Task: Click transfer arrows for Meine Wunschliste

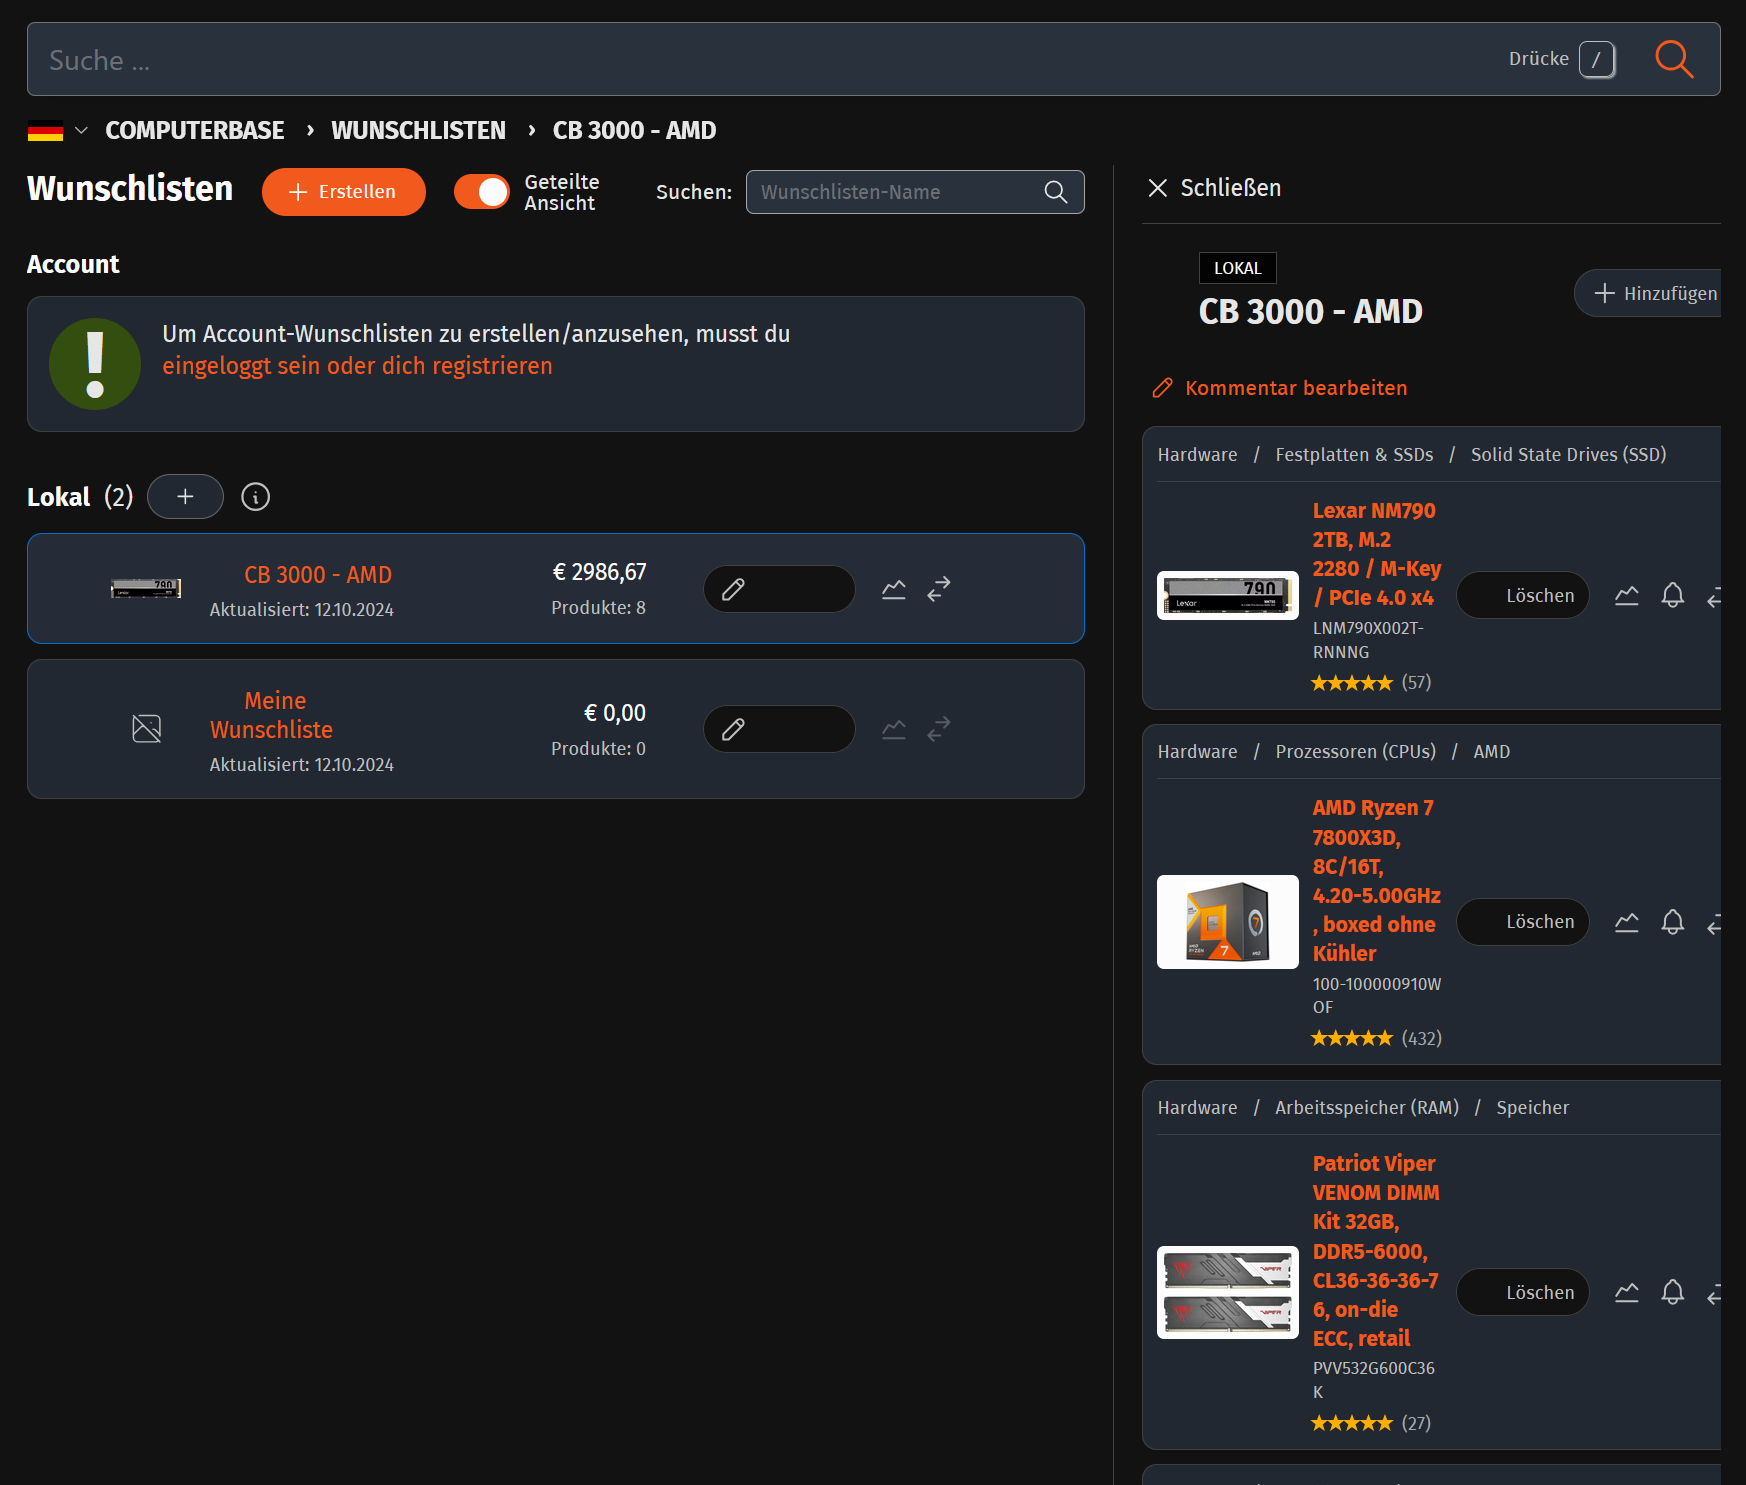Action: 938,729
